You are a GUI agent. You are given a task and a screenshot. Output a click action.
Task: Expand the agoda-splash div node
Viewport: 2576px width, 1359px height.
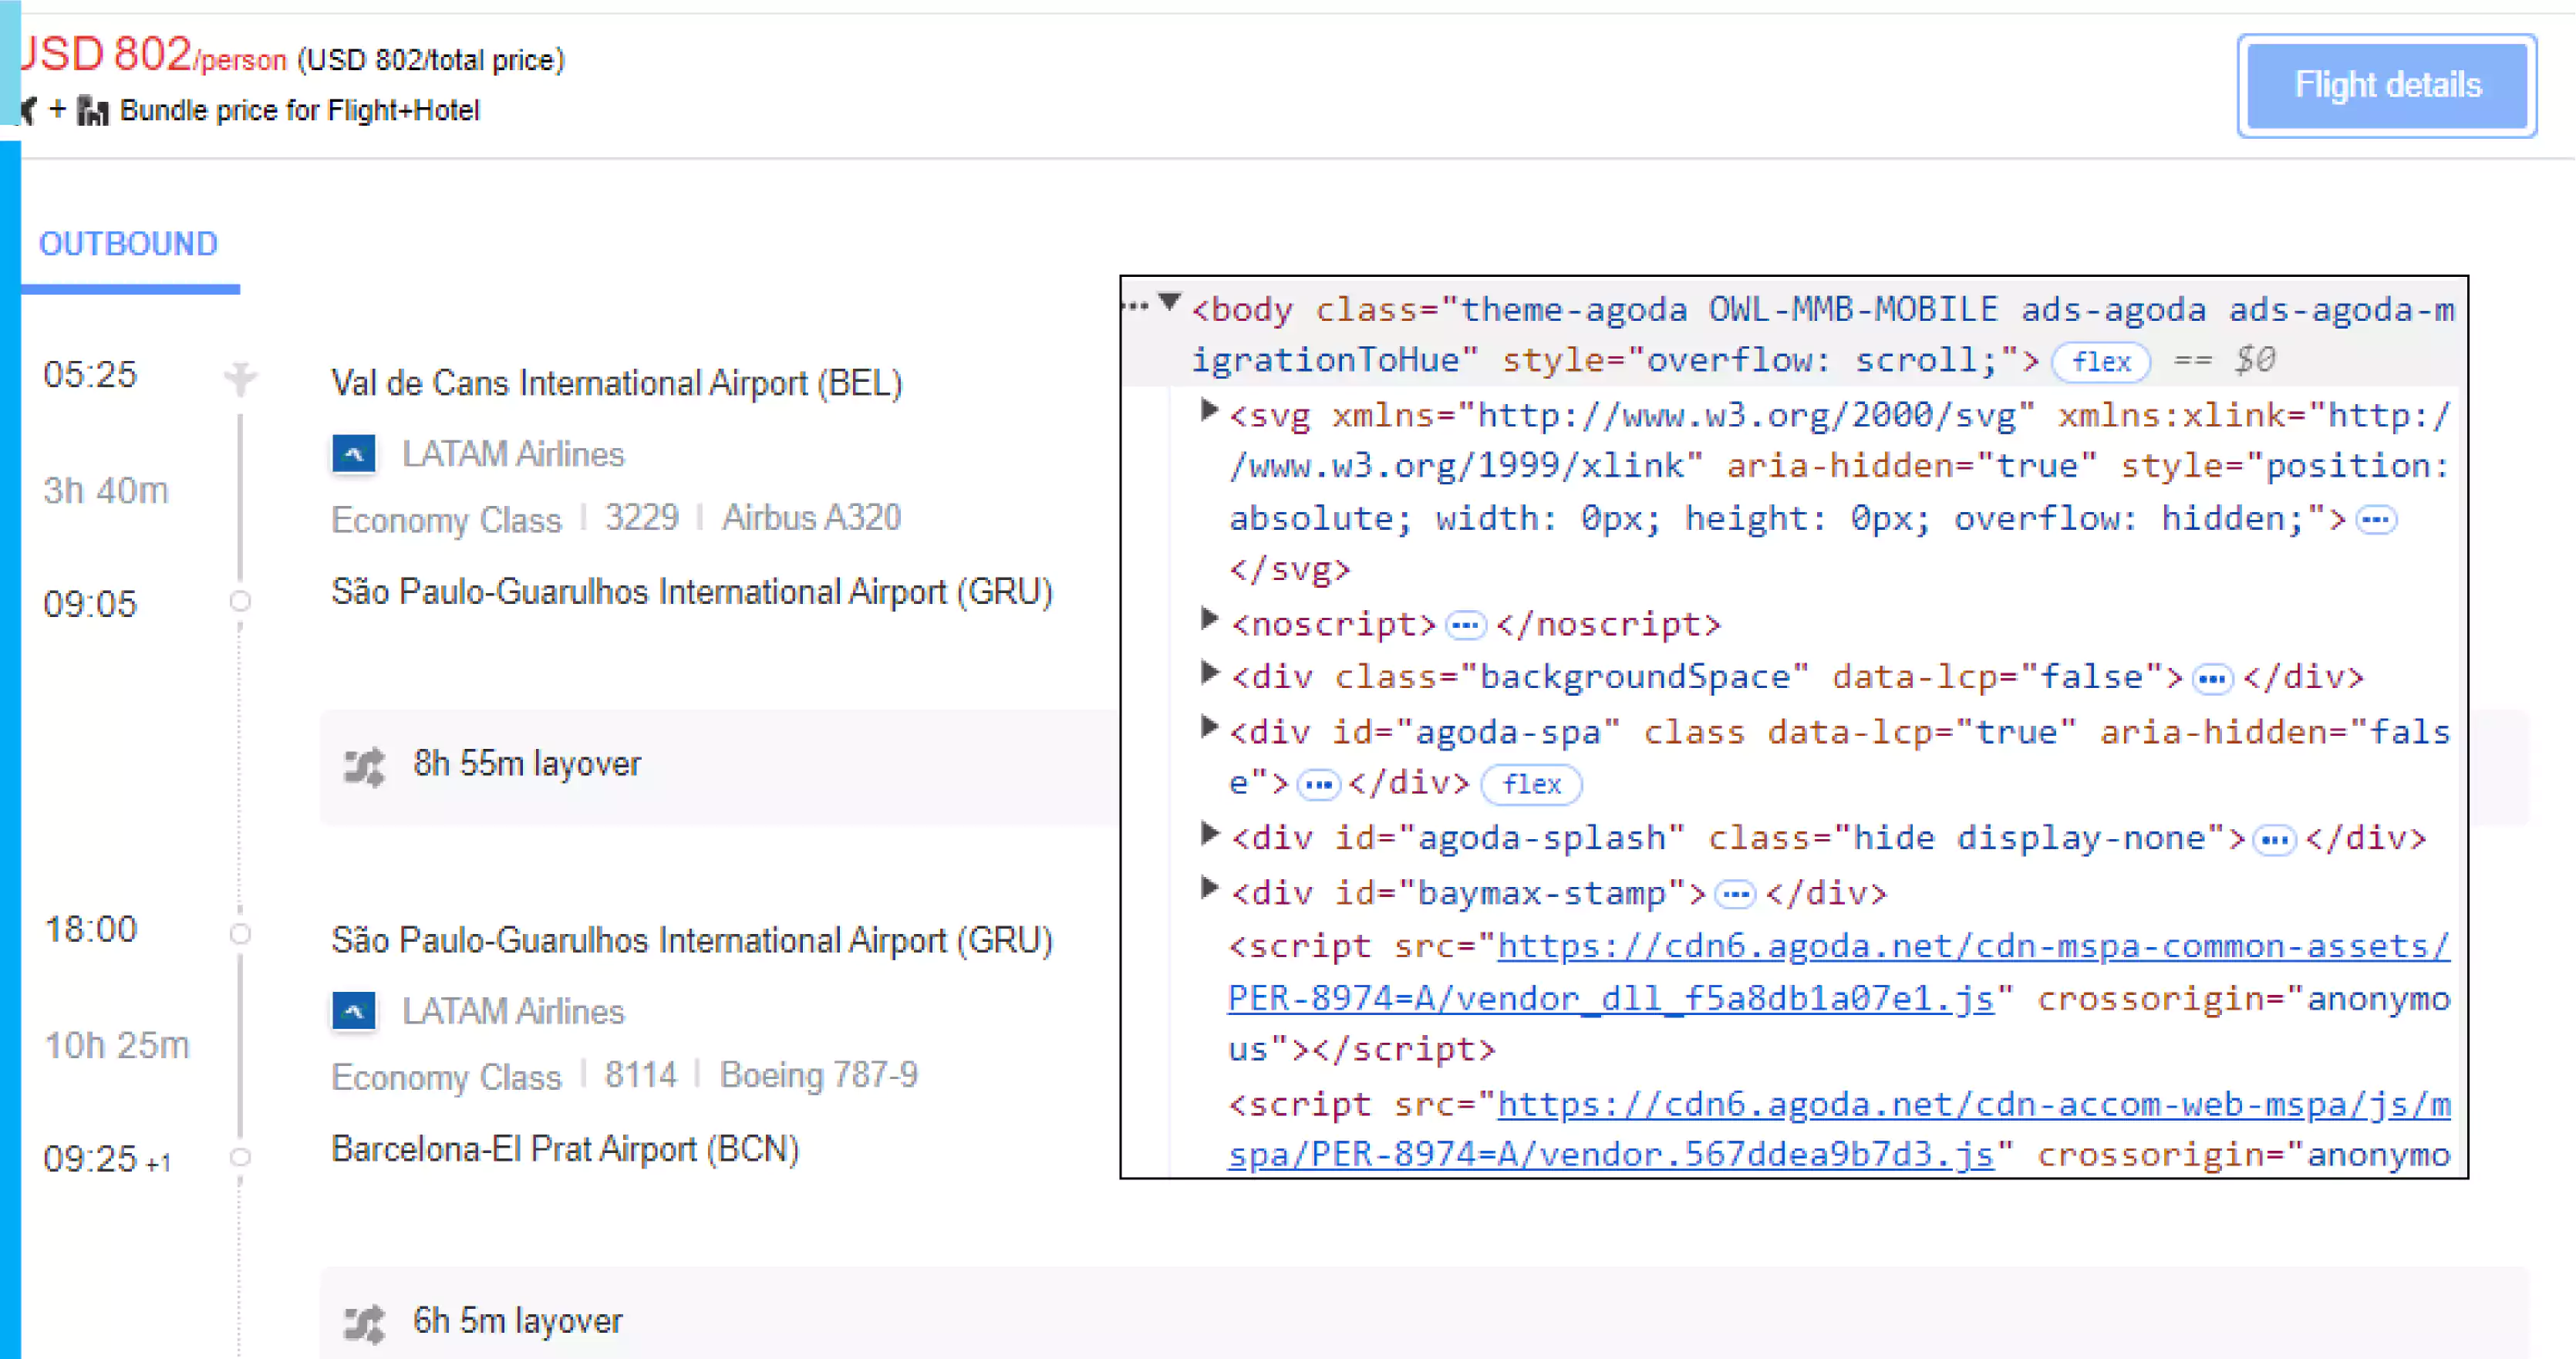1209,833
